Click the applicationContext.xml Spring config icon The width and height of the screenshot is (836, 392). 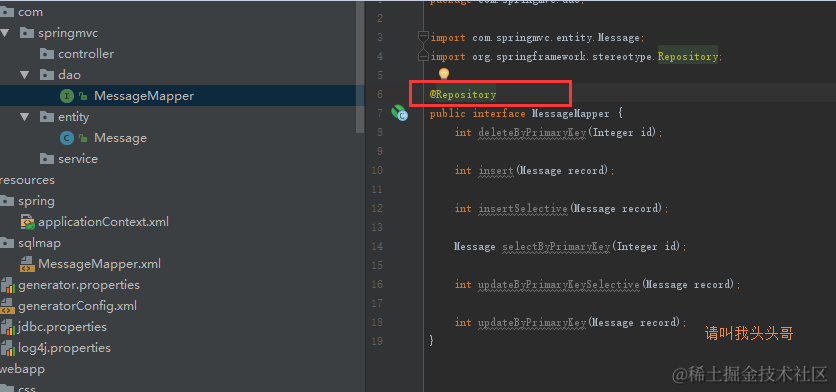(x=27, y=222)
